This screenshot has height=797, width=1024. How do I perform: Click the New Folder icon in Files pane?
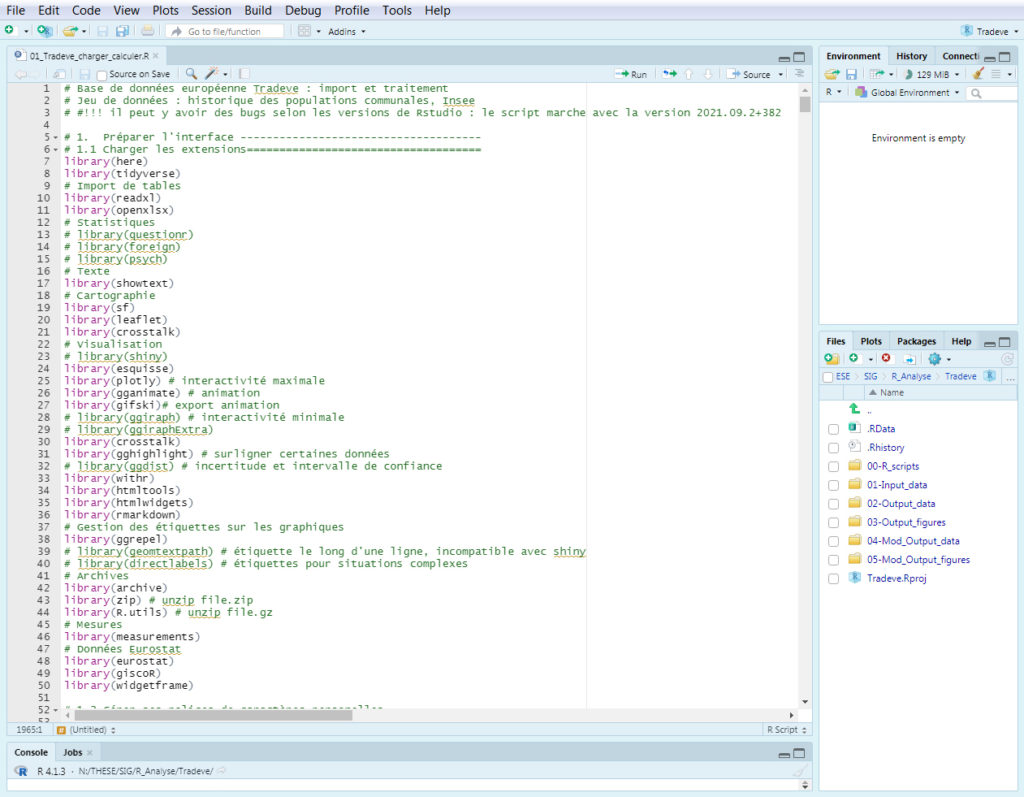[x=831, y=358]
